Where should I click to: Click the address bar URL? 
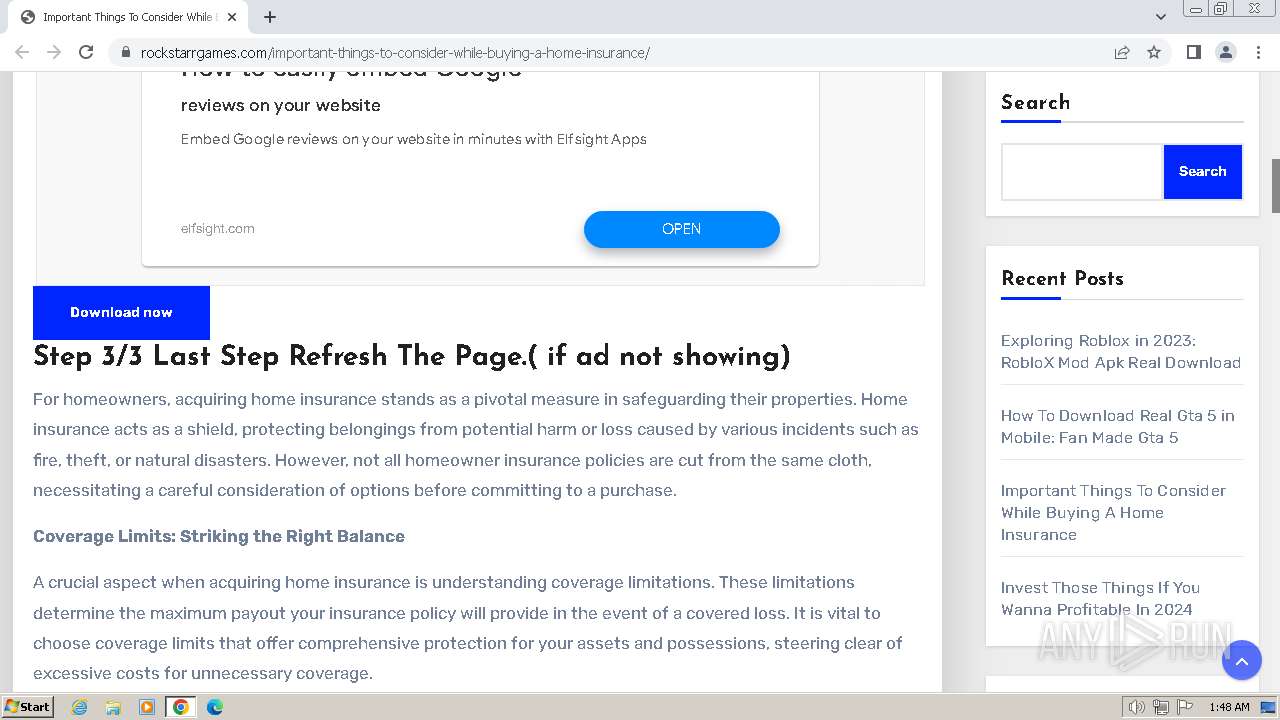coord(395,52)
